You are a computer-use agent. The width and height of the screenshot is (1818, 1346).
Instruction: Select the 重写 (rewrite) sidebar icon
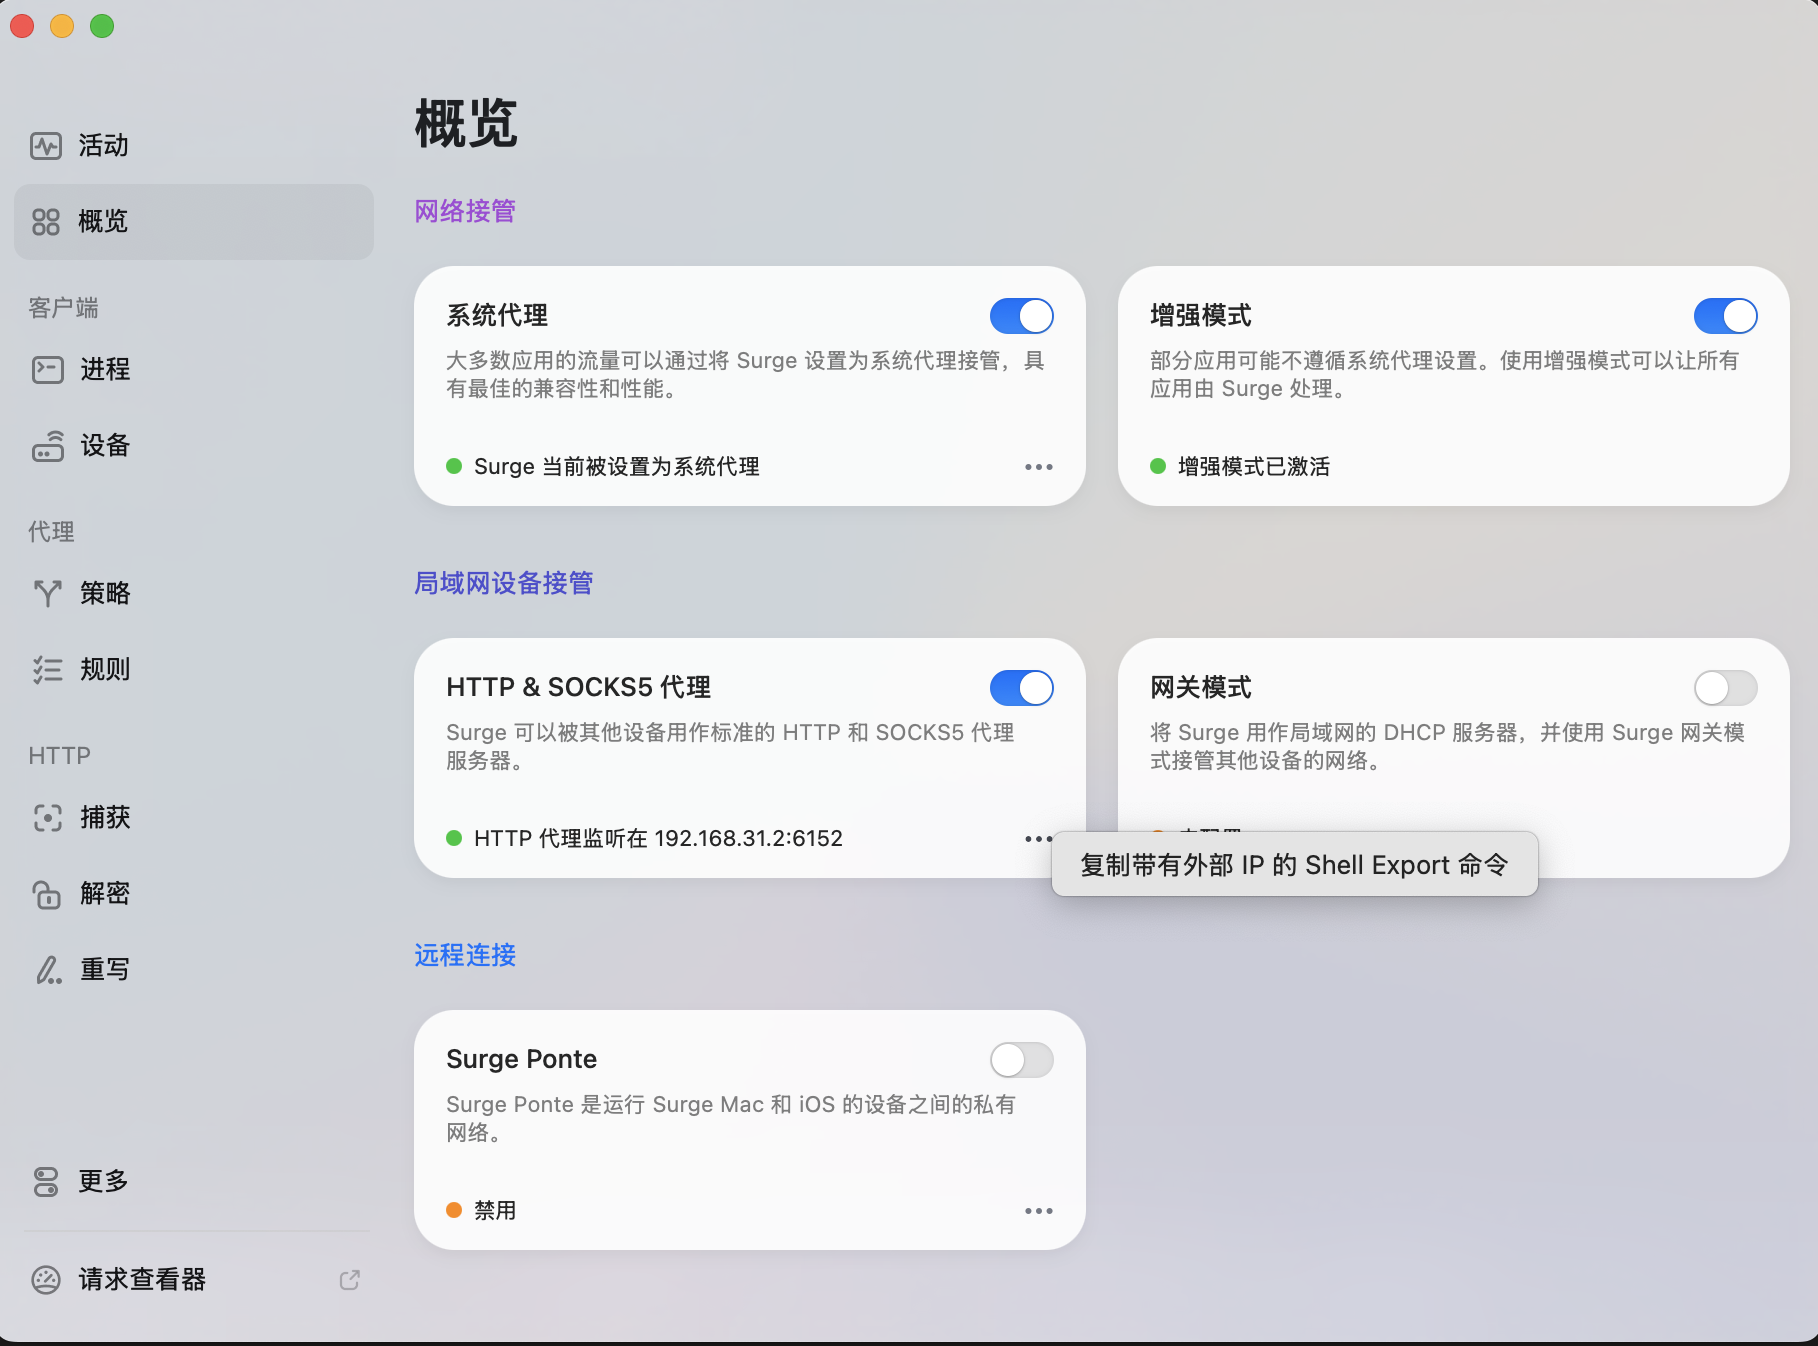point(104,968)
